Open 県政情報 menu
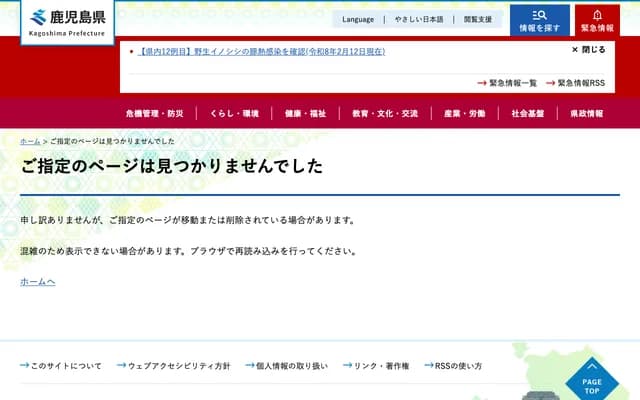The image size is (640, 400). pyautogui.click(x=586, y=114)
